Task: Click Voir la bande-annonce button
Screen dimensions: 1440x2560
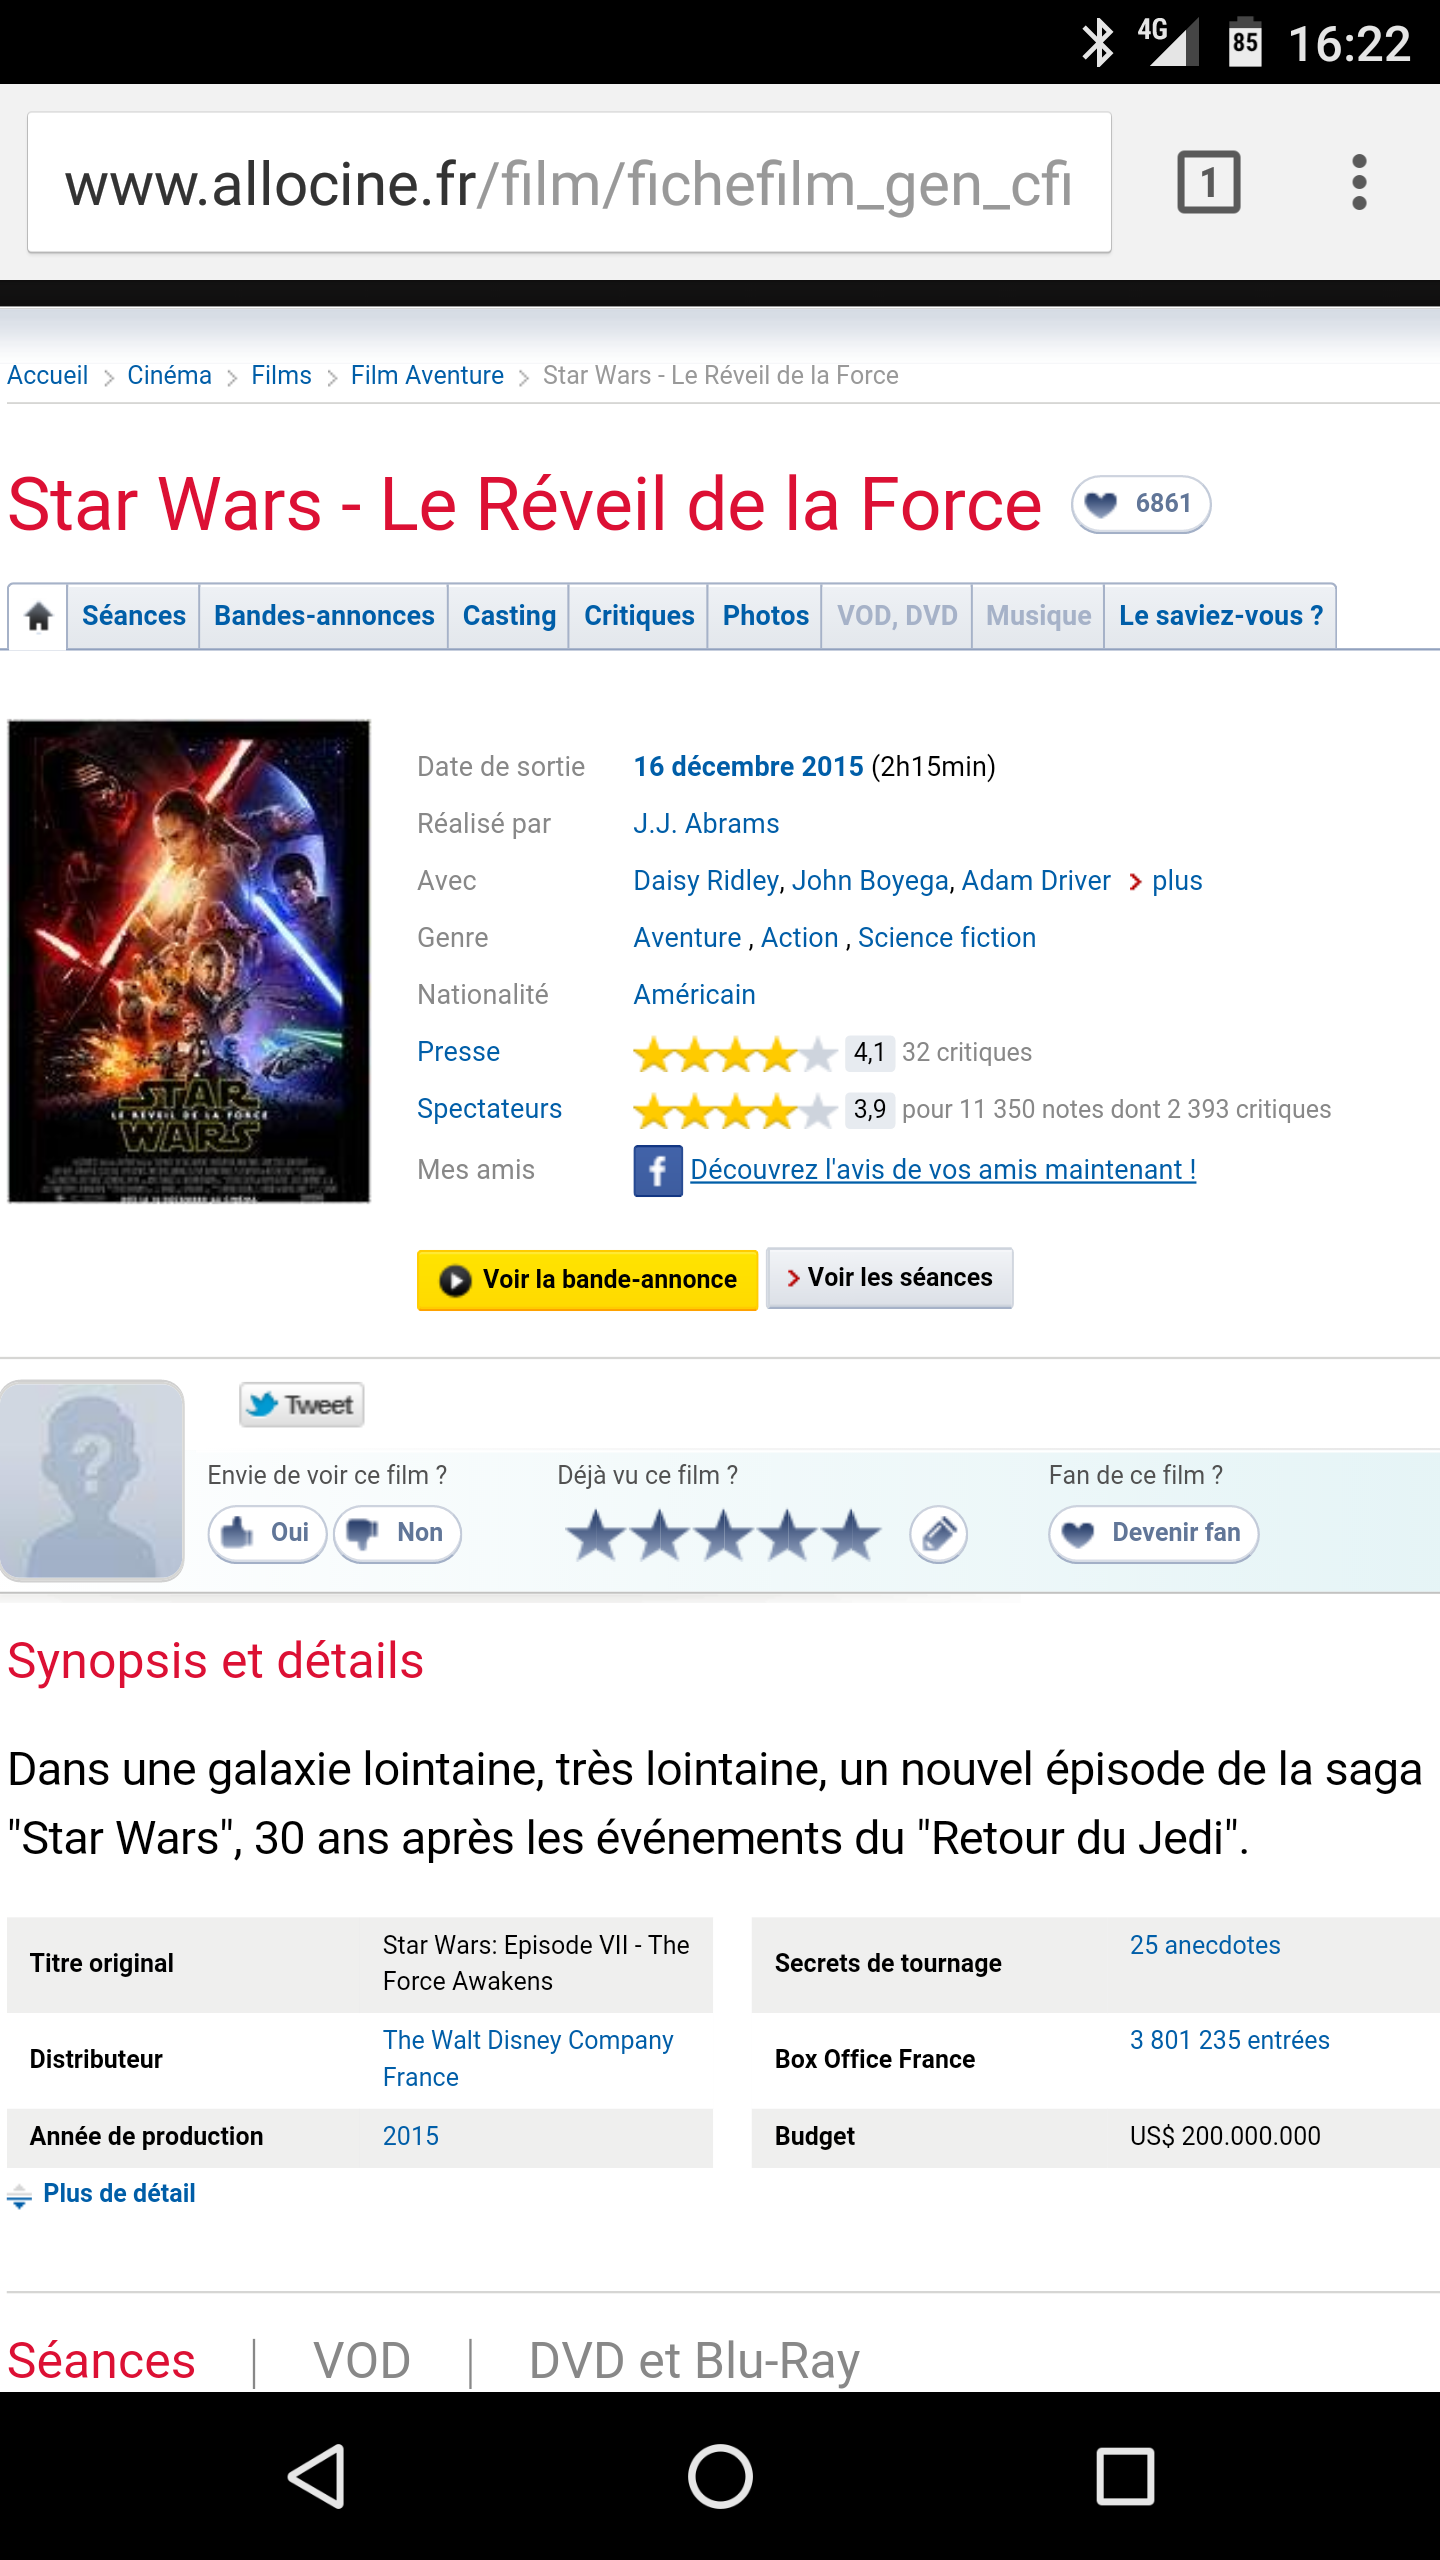Action: click(x=587, y=1280)
